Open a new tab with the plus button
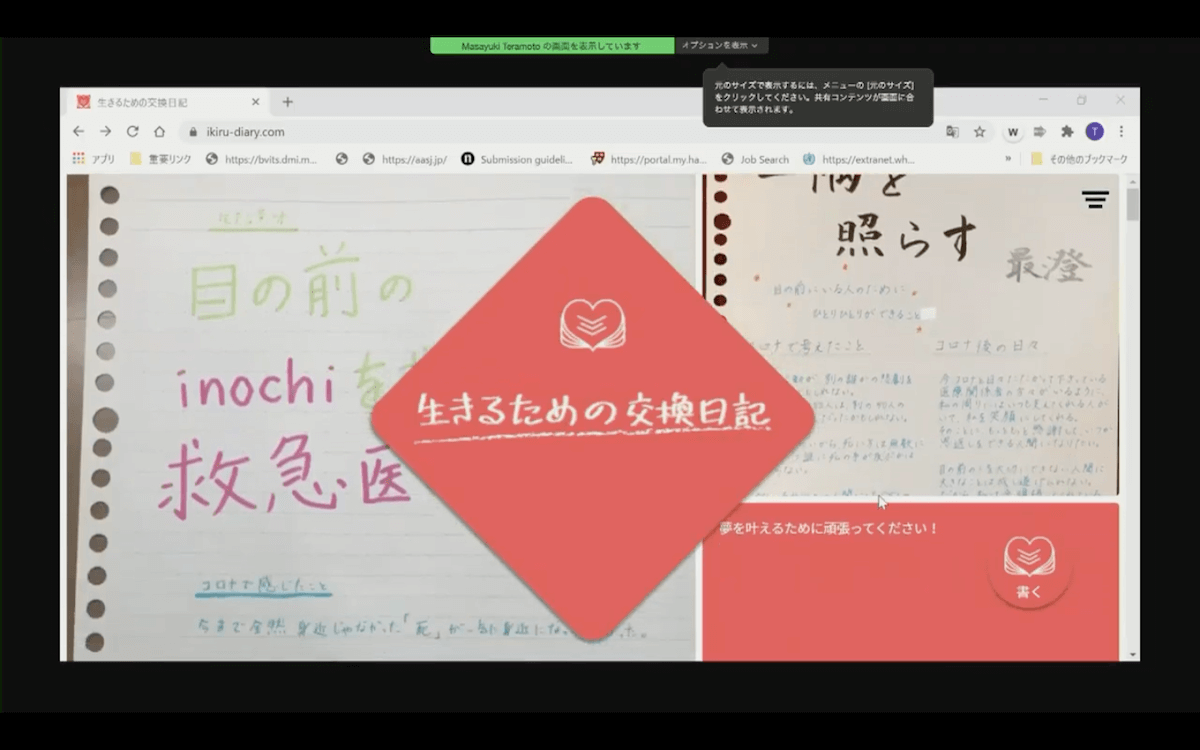 (287, 102)
